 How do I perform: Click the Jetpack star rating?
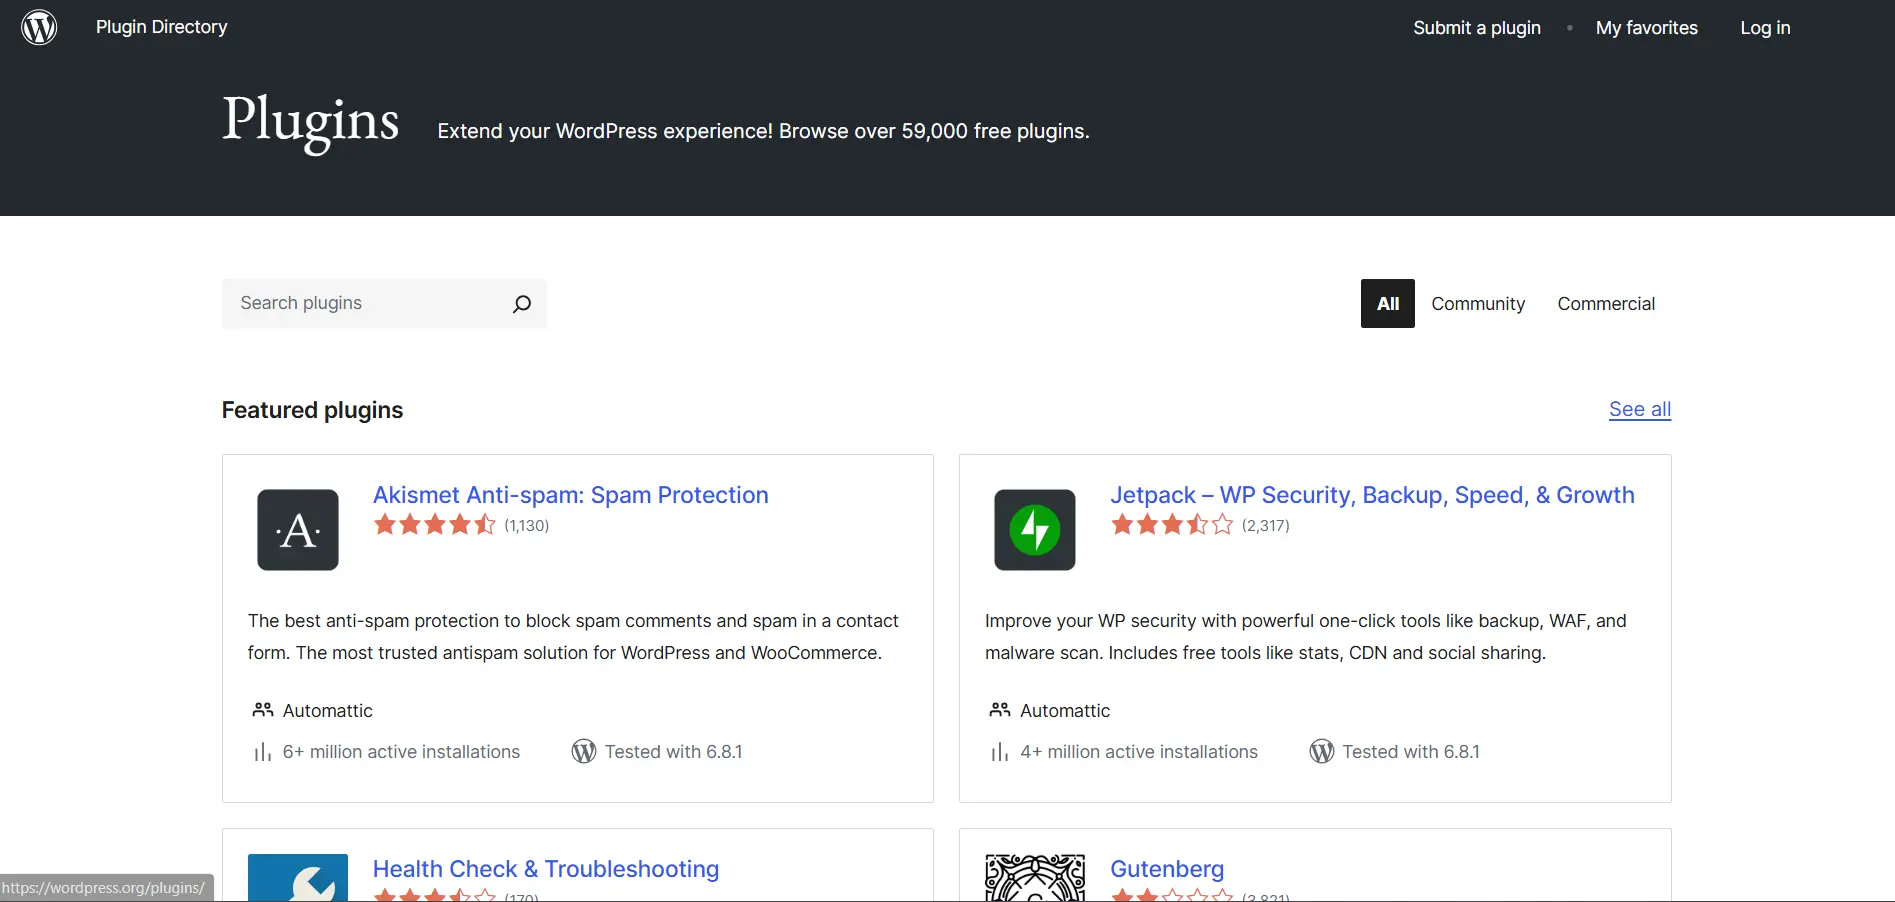1172,525
